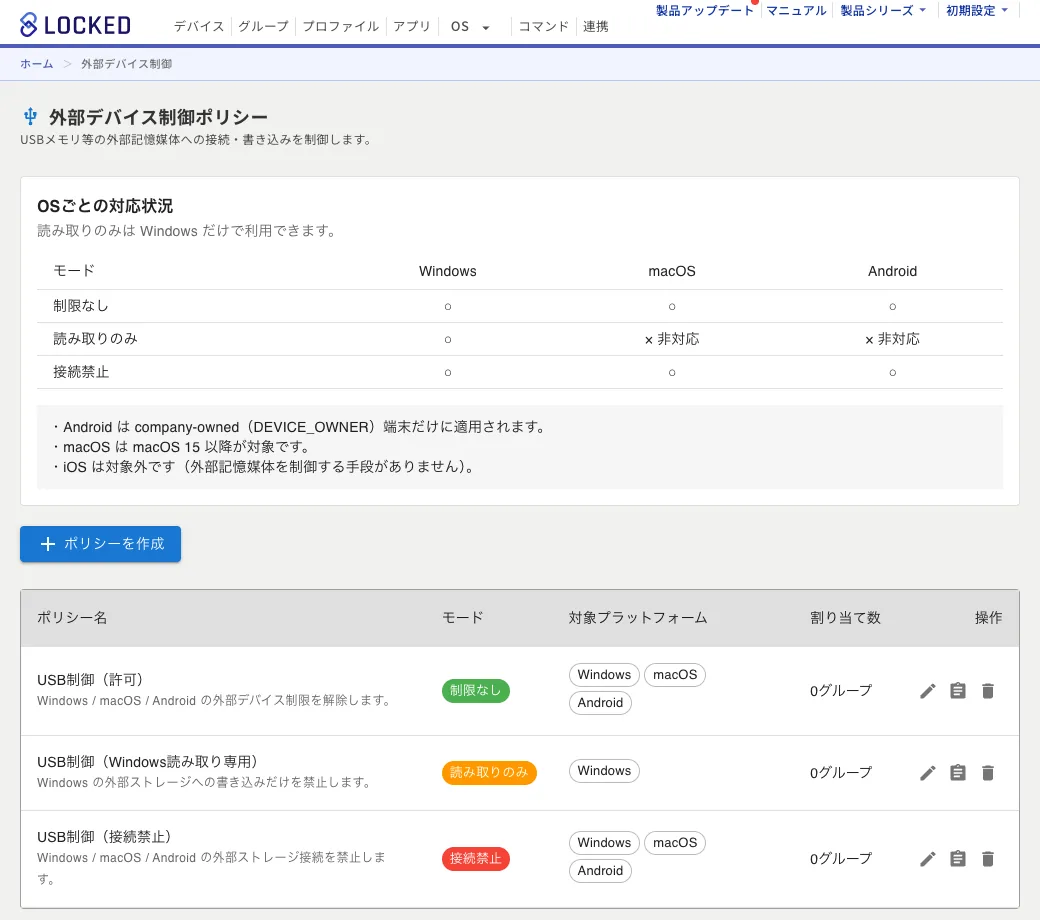Click the USB制御（Windows読み取り専用）policy name
Viewport: 1040px width, 920px height.
(x=147, y=761)
